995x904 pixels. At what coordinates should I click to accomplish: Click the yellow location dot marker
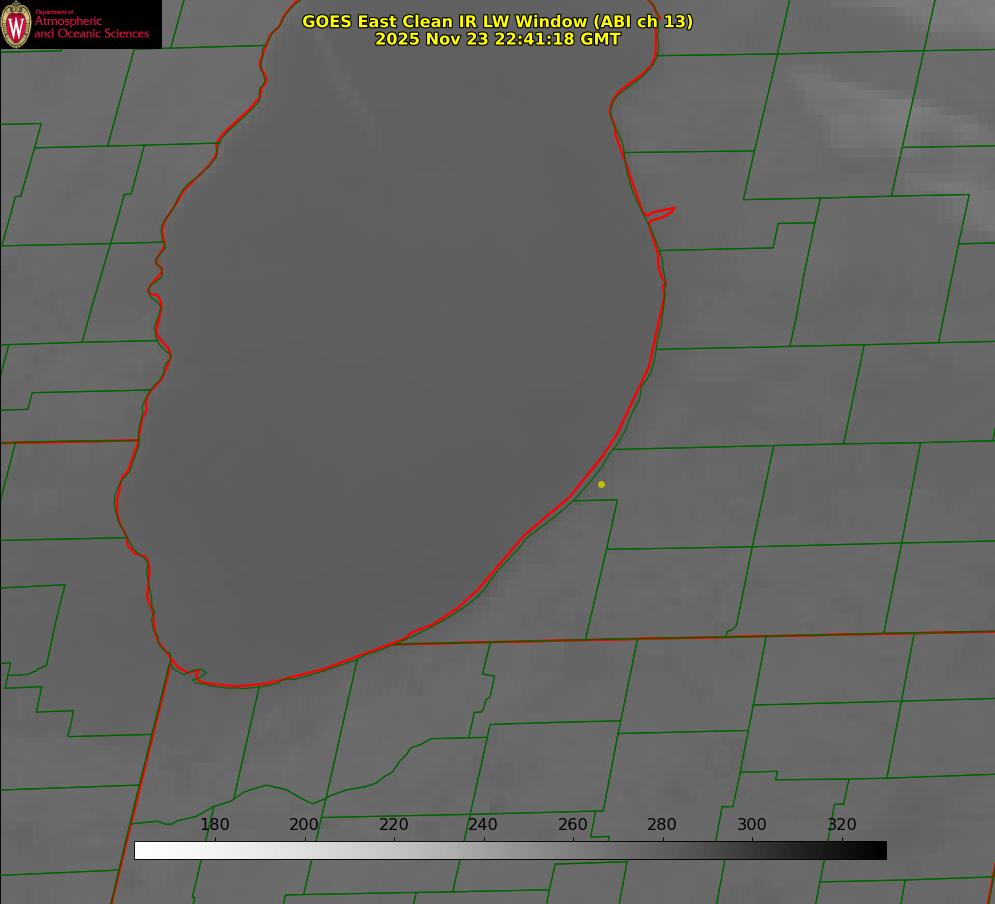point(601,484)
